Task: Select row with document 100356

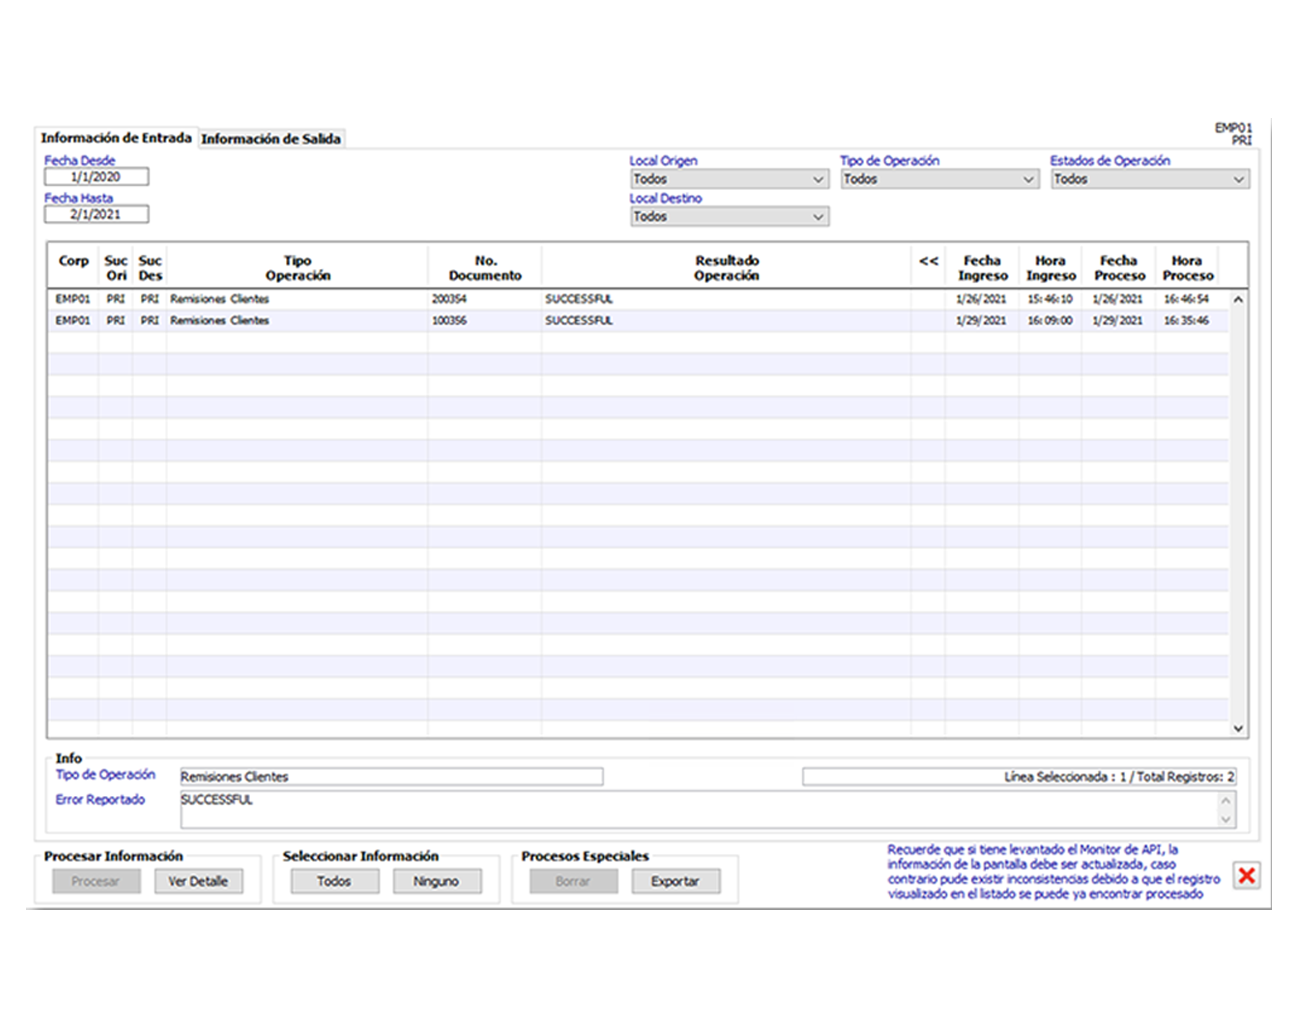Action: point(449,321)
